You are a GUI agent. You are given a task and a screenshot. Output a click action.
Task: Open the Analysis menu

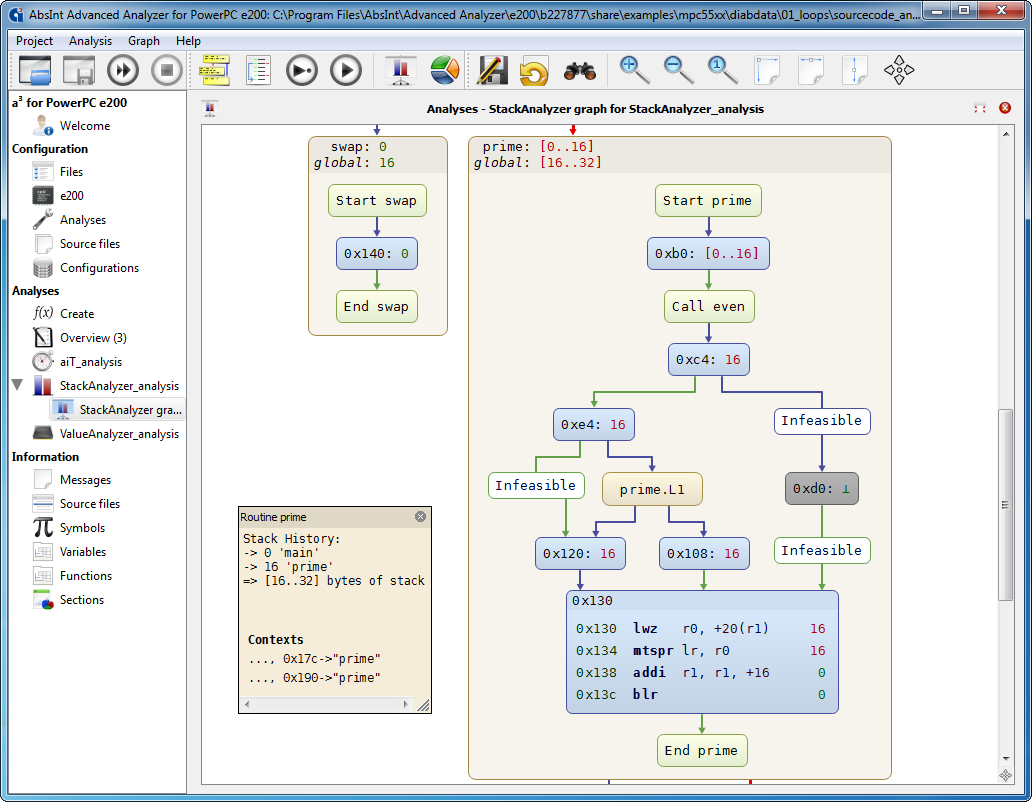90,41
